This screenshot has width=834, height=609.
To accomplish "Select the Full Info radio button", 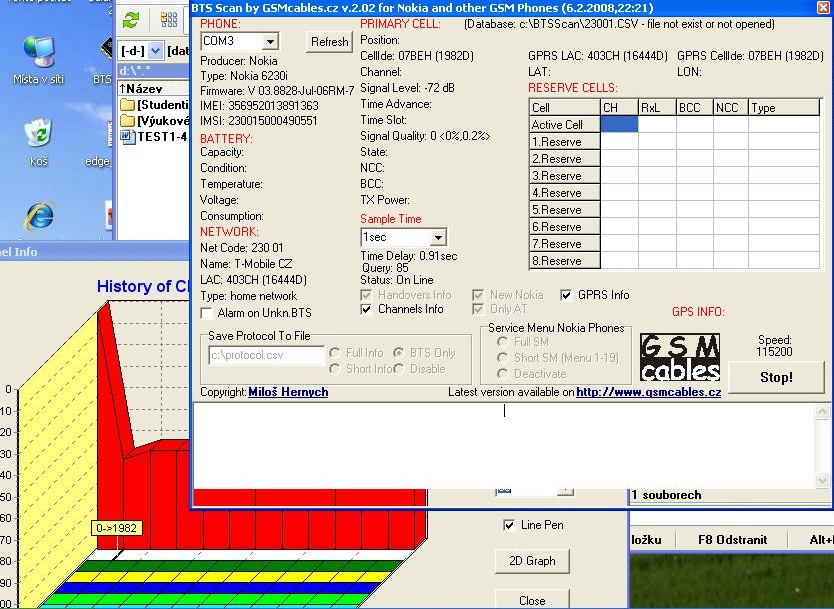I will point(335,353).
